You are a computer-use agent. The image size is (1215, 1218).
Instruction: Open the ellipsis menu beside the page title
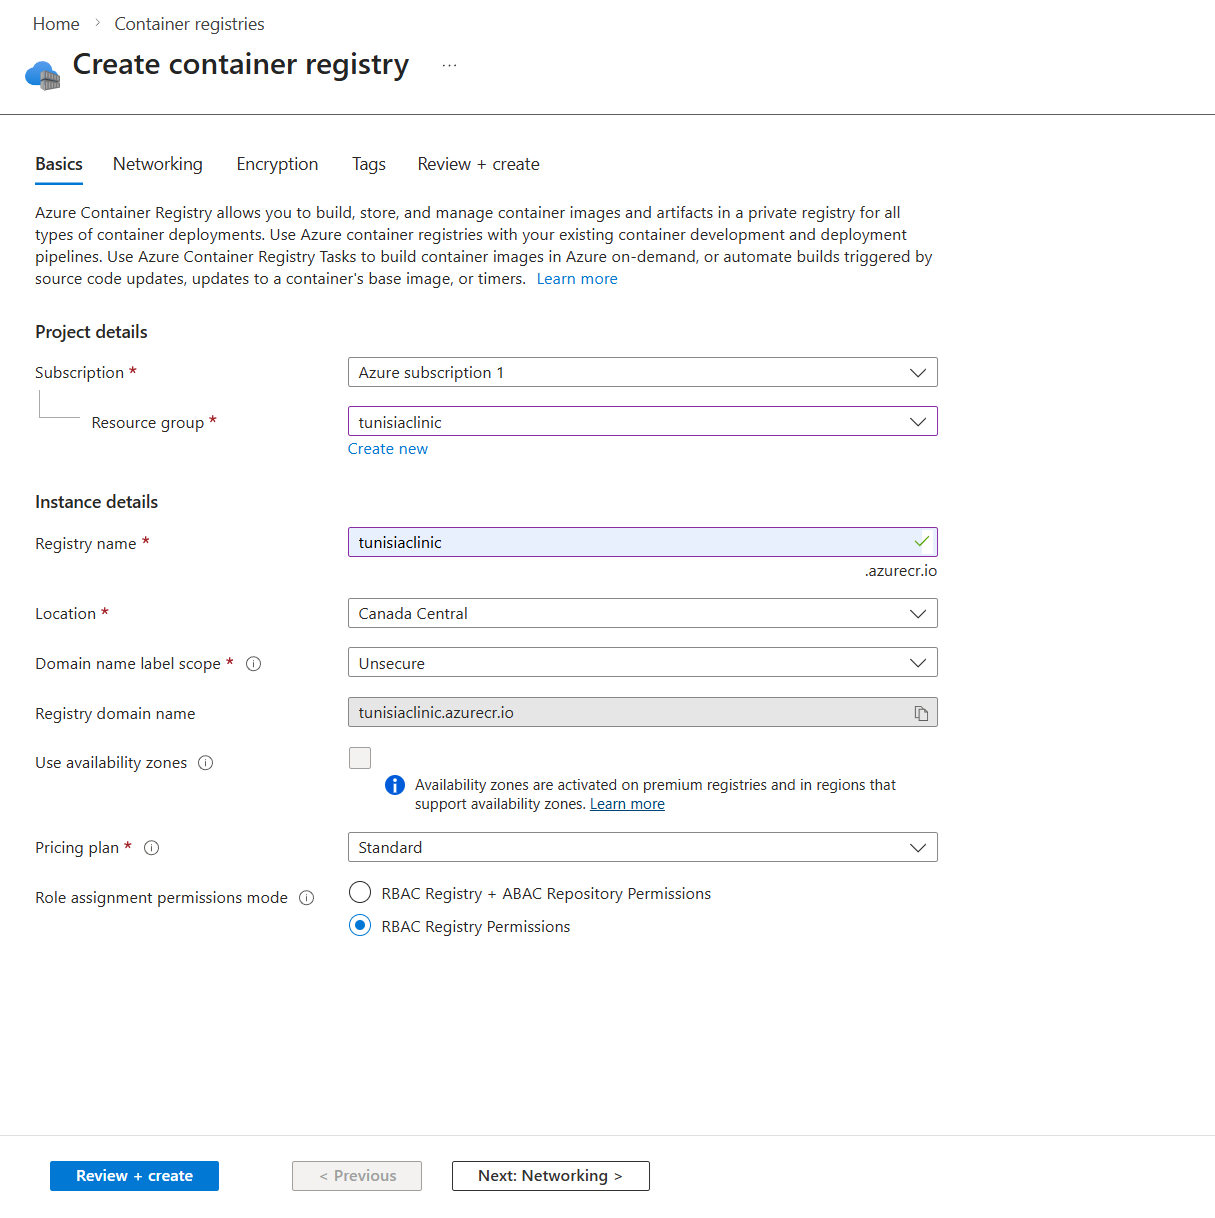449,64
